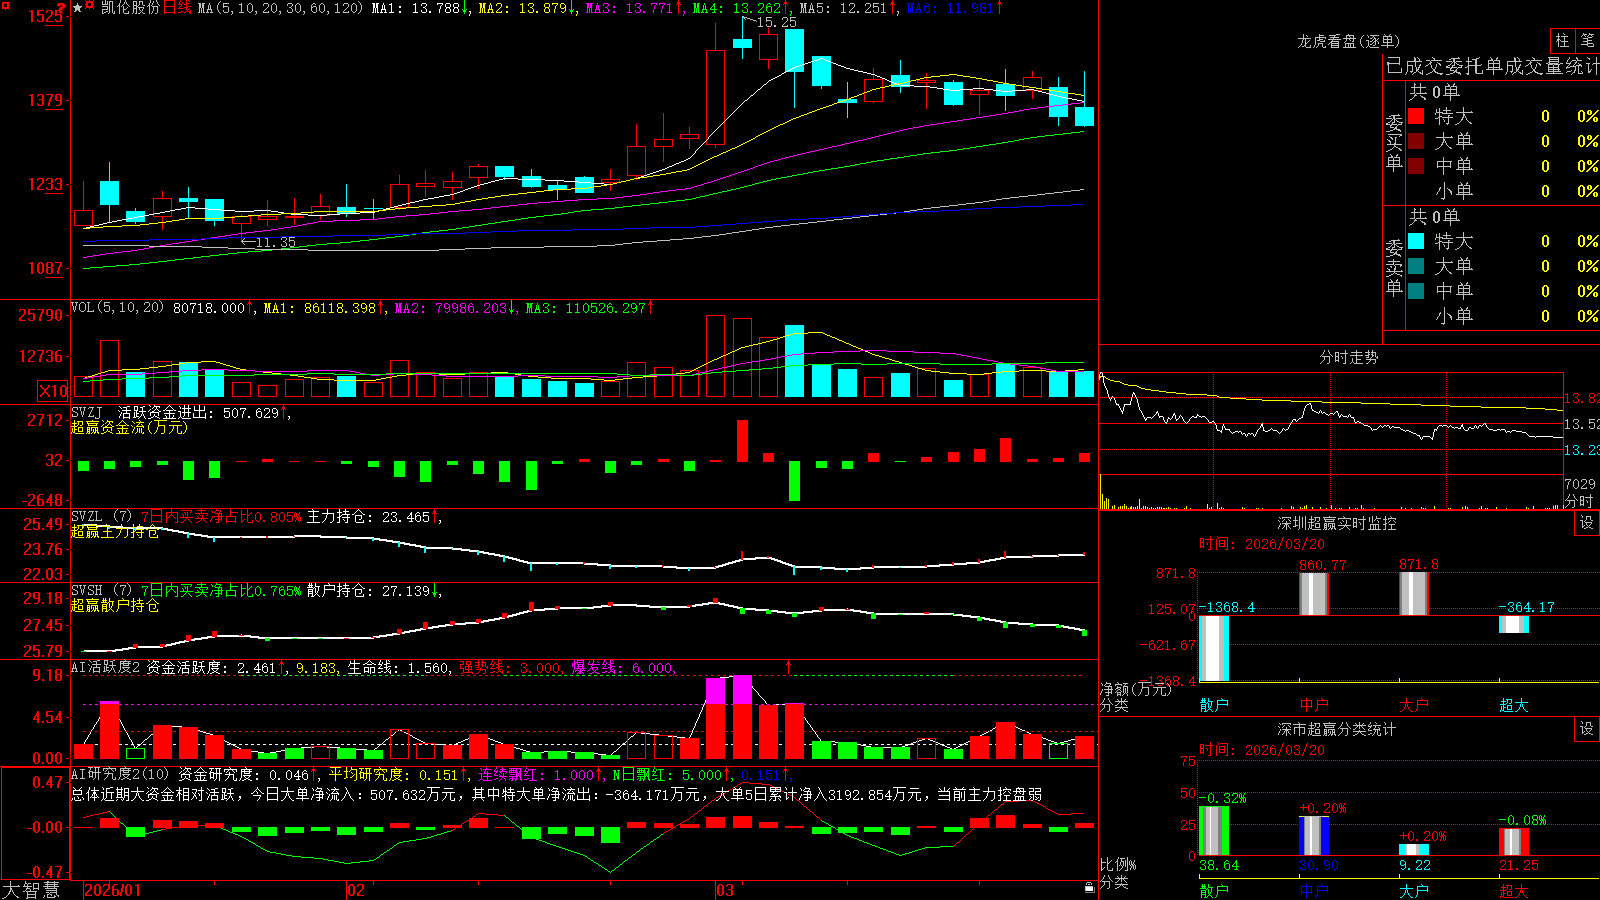Click the tallest red 超赢资金流 bar

(x=742, y=440)
